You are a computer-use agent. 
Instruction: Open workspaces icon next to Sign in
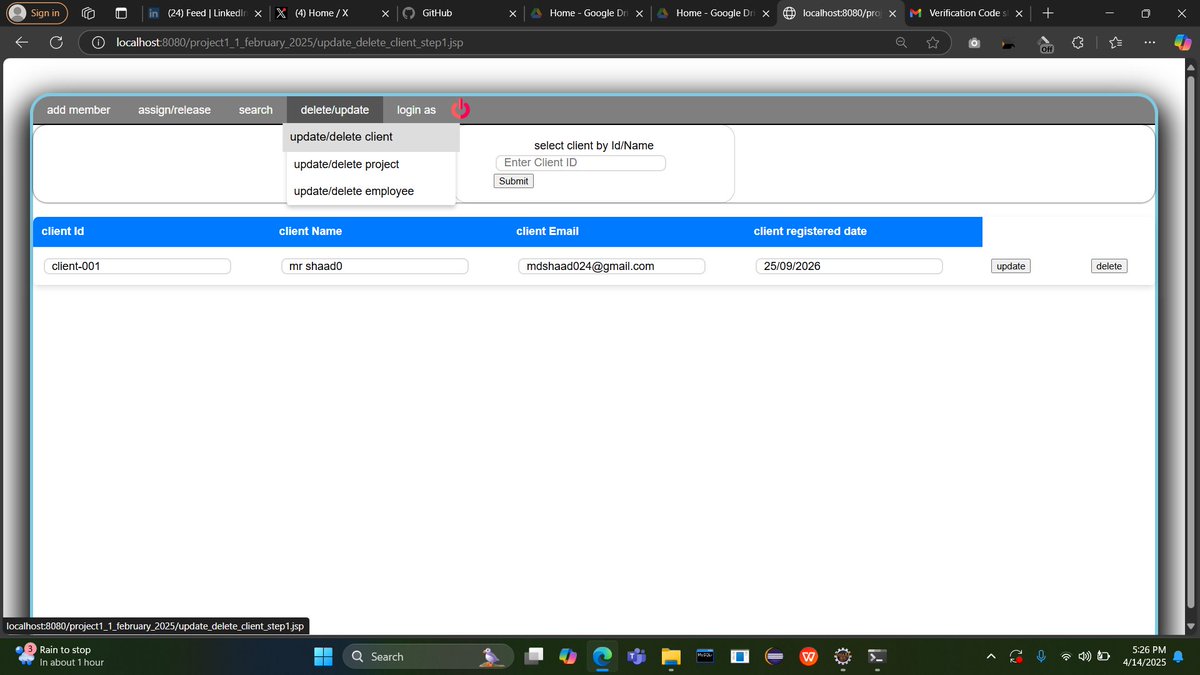[87, 13]
